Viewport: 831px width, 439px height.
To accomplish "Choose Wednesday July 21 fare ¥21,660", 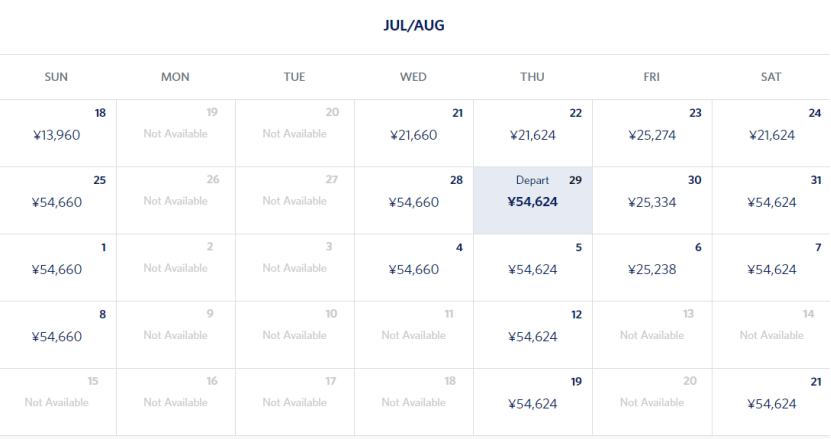I will pyautogui.click(x=414, y=134).
